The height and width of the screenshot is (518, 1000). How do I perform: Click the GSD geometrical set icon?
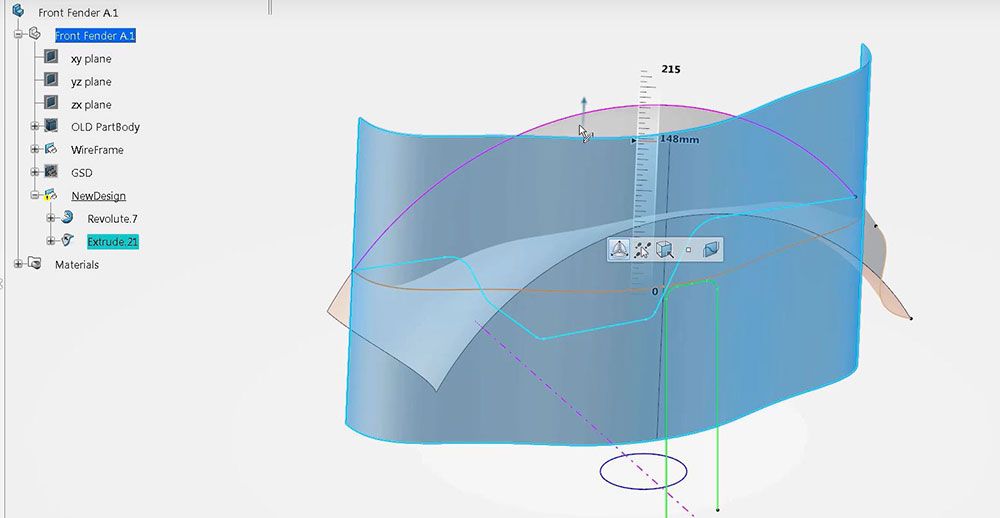click(51, 172)
